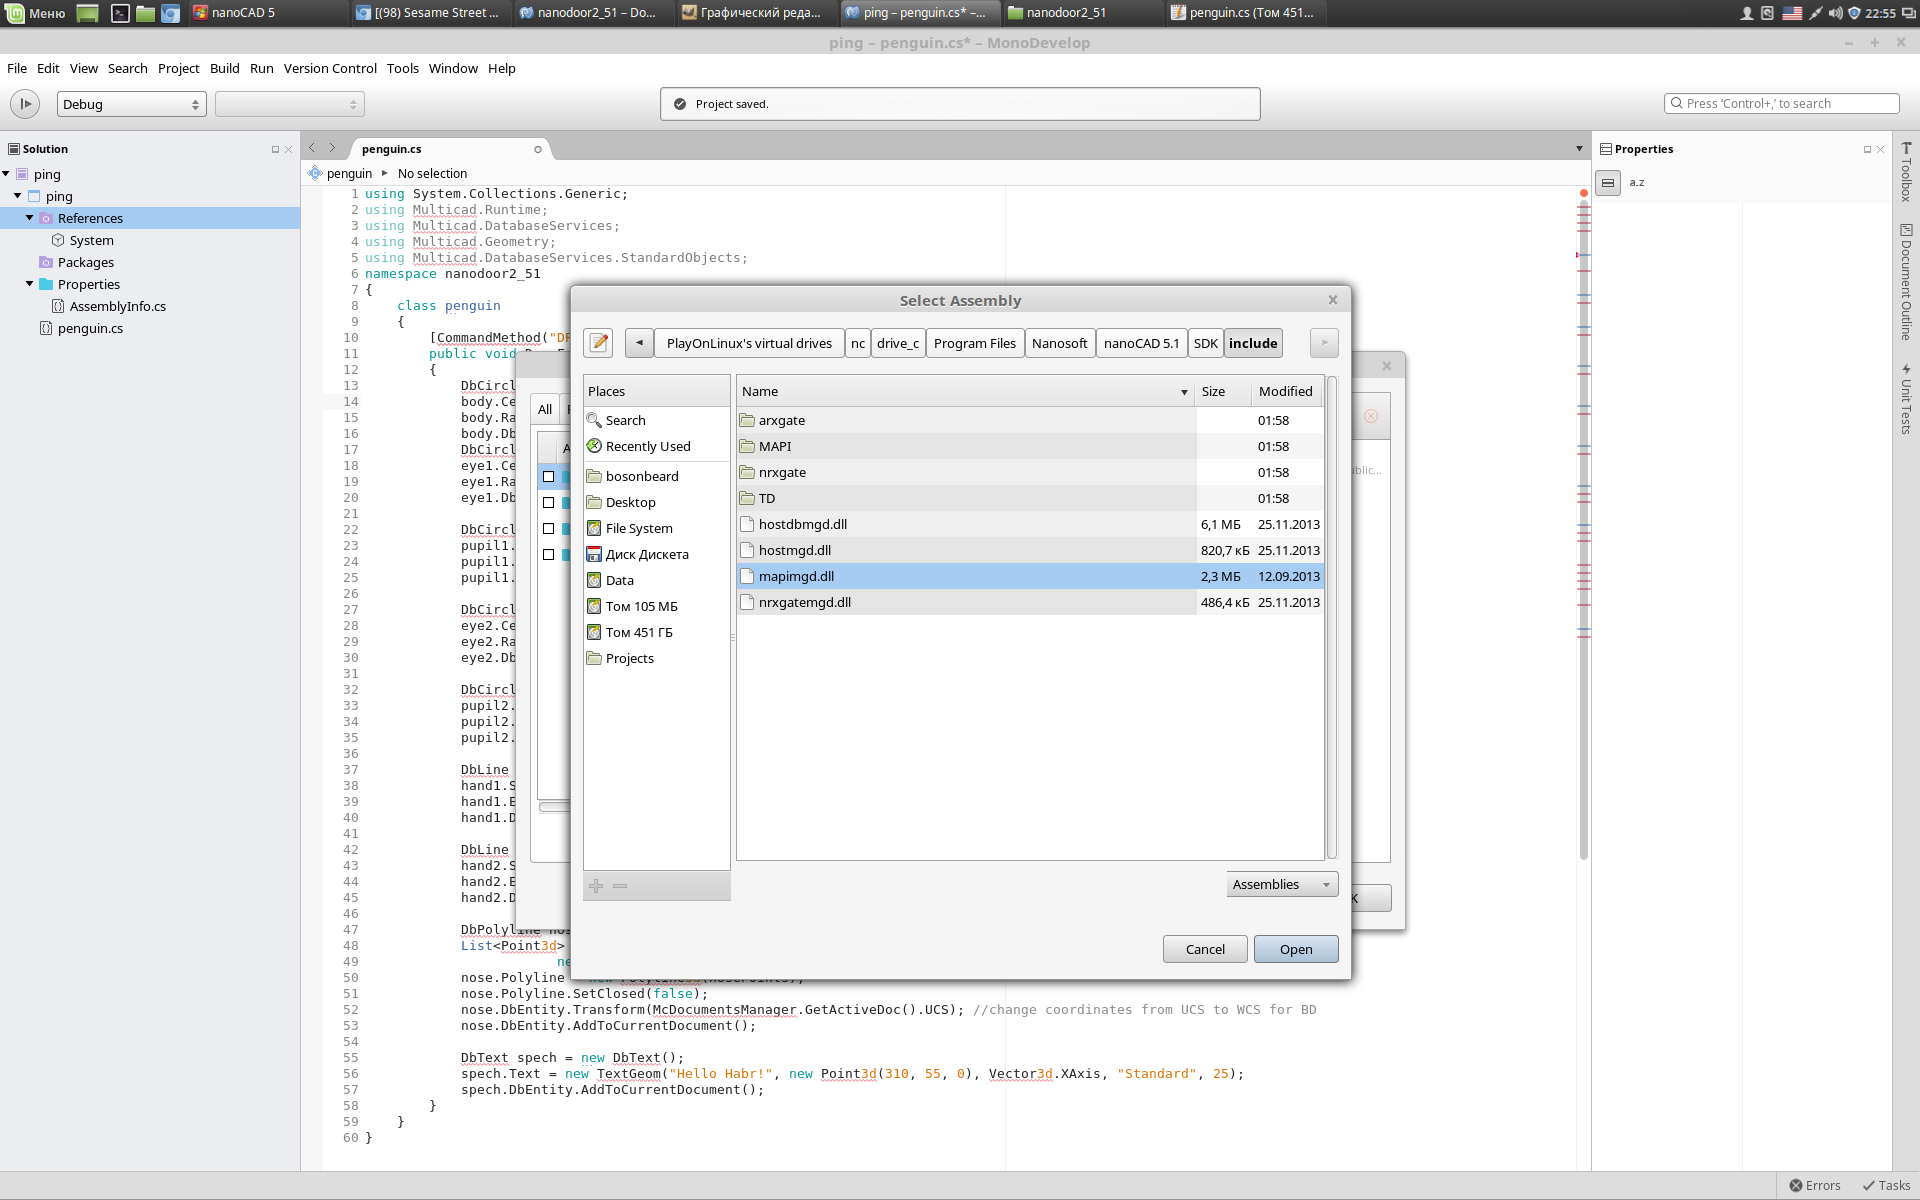The width and height of the screenshot is (1920, 1200).
Task: Open the Assemblies file filter dropdown
Action: 1281,884
